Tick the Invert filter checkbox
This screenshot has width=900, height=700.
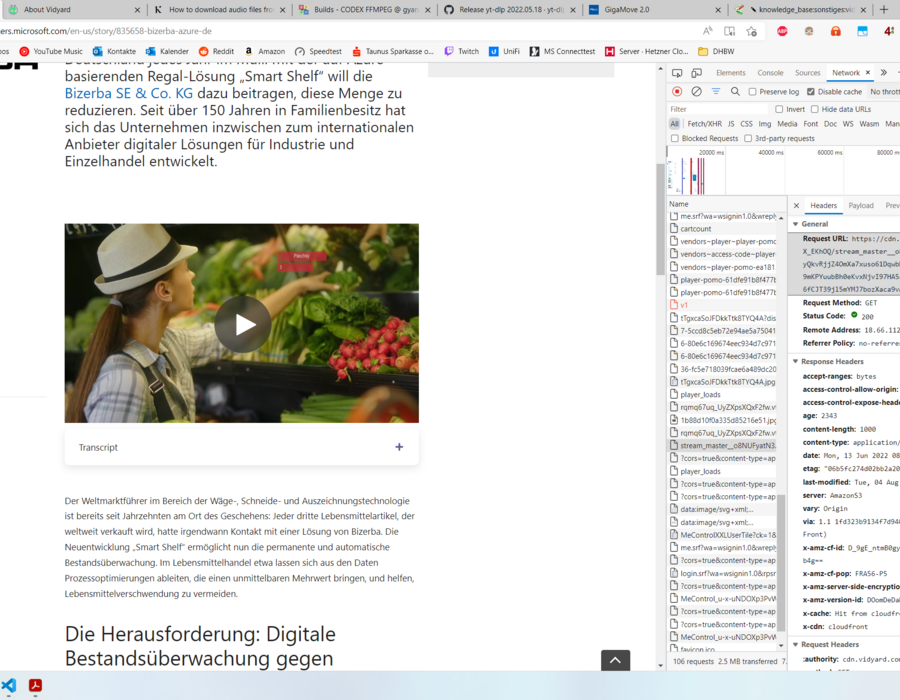[779, 109]
